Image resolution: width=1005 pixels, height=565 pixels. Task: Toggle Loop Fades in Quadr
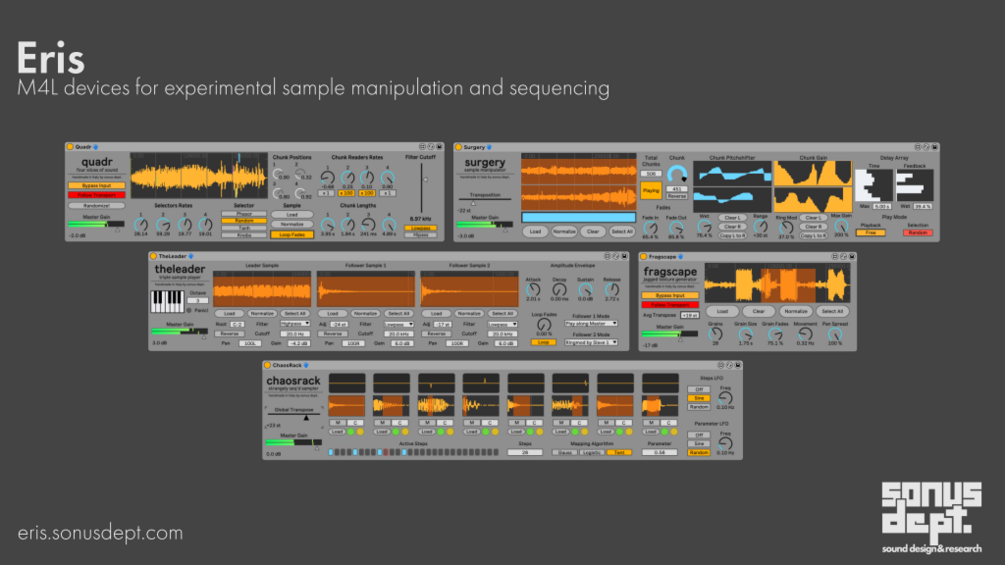coord(292,235)
